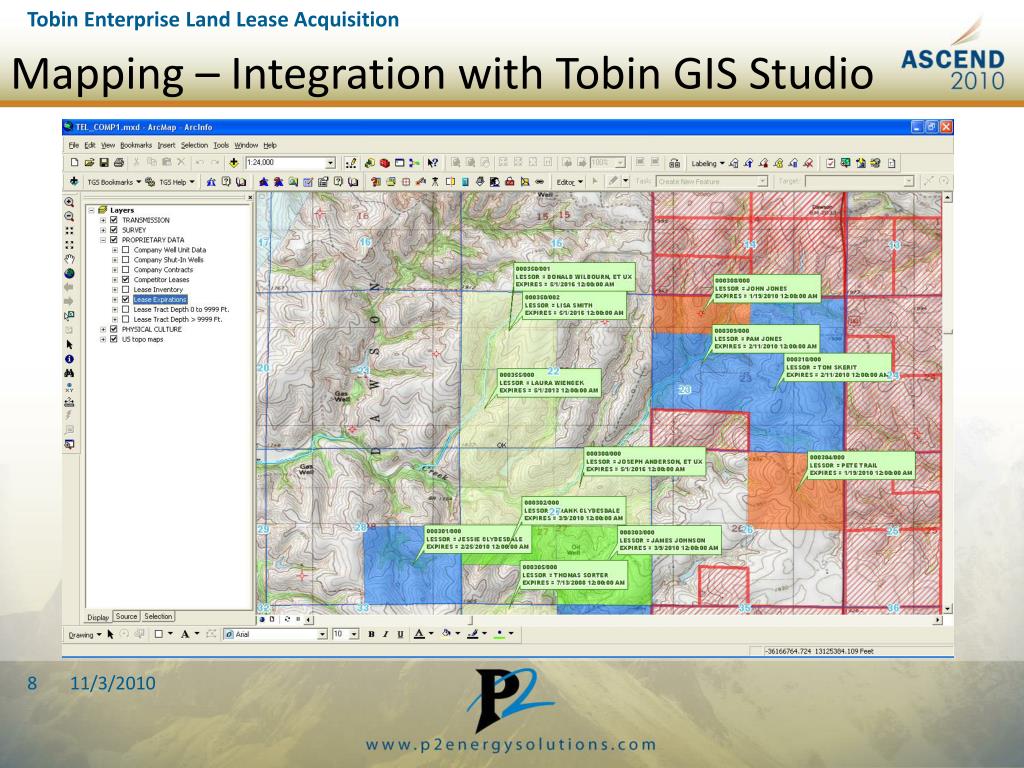Click the line color pen swatch
1024x768 pixels.
click(x=473, y=633)
